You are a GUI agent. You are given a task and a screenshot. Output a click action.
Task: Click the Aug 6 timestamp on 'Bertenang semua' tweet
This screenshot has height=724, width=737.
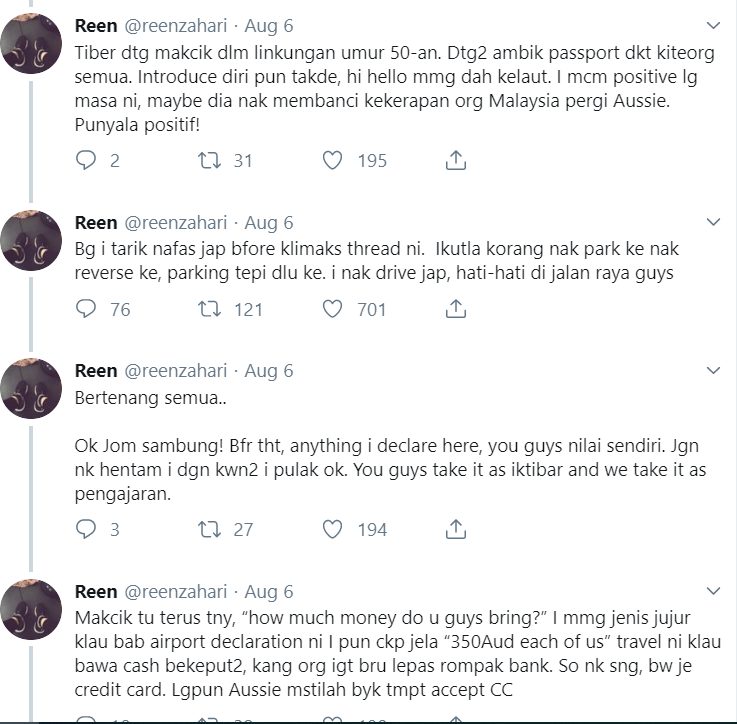coord(269,371)
